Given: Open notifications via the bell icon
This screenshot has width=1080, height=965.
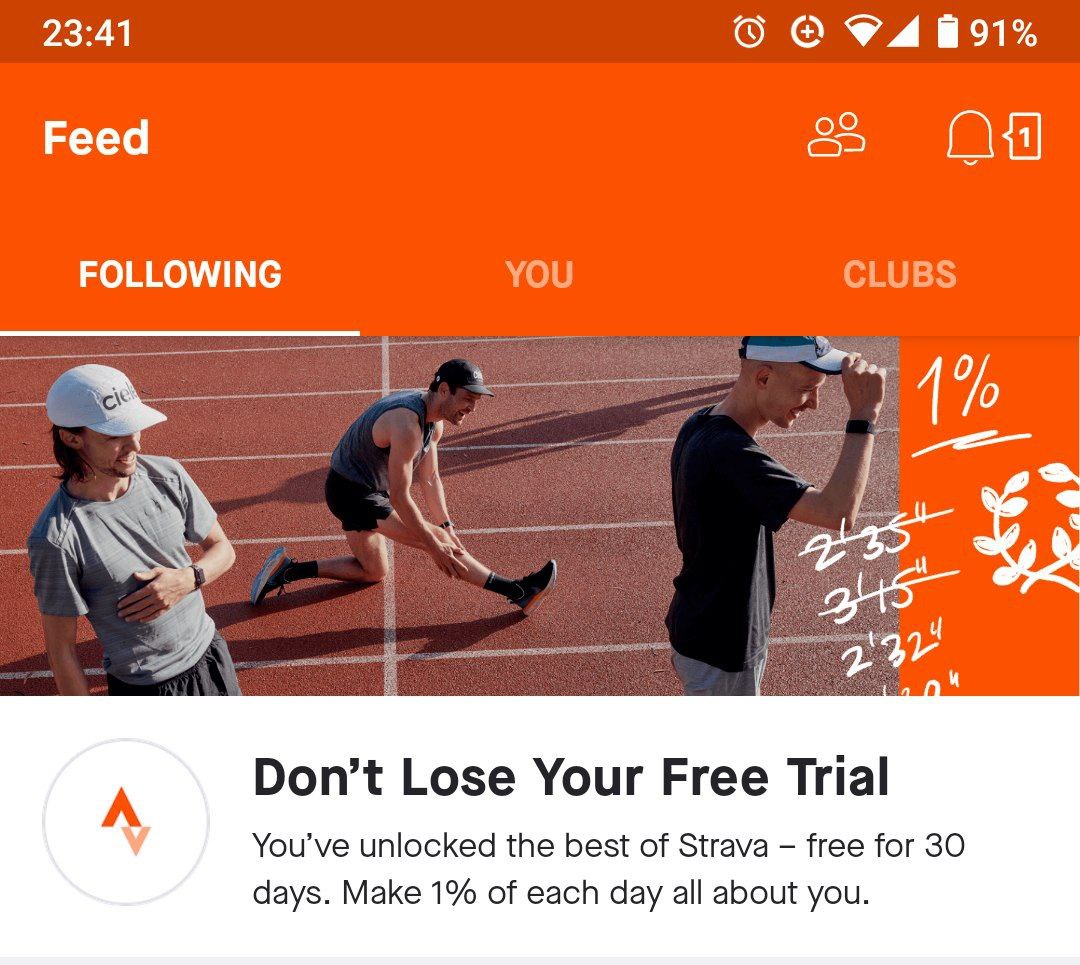Looking at the screenshot, I should 969,137.
